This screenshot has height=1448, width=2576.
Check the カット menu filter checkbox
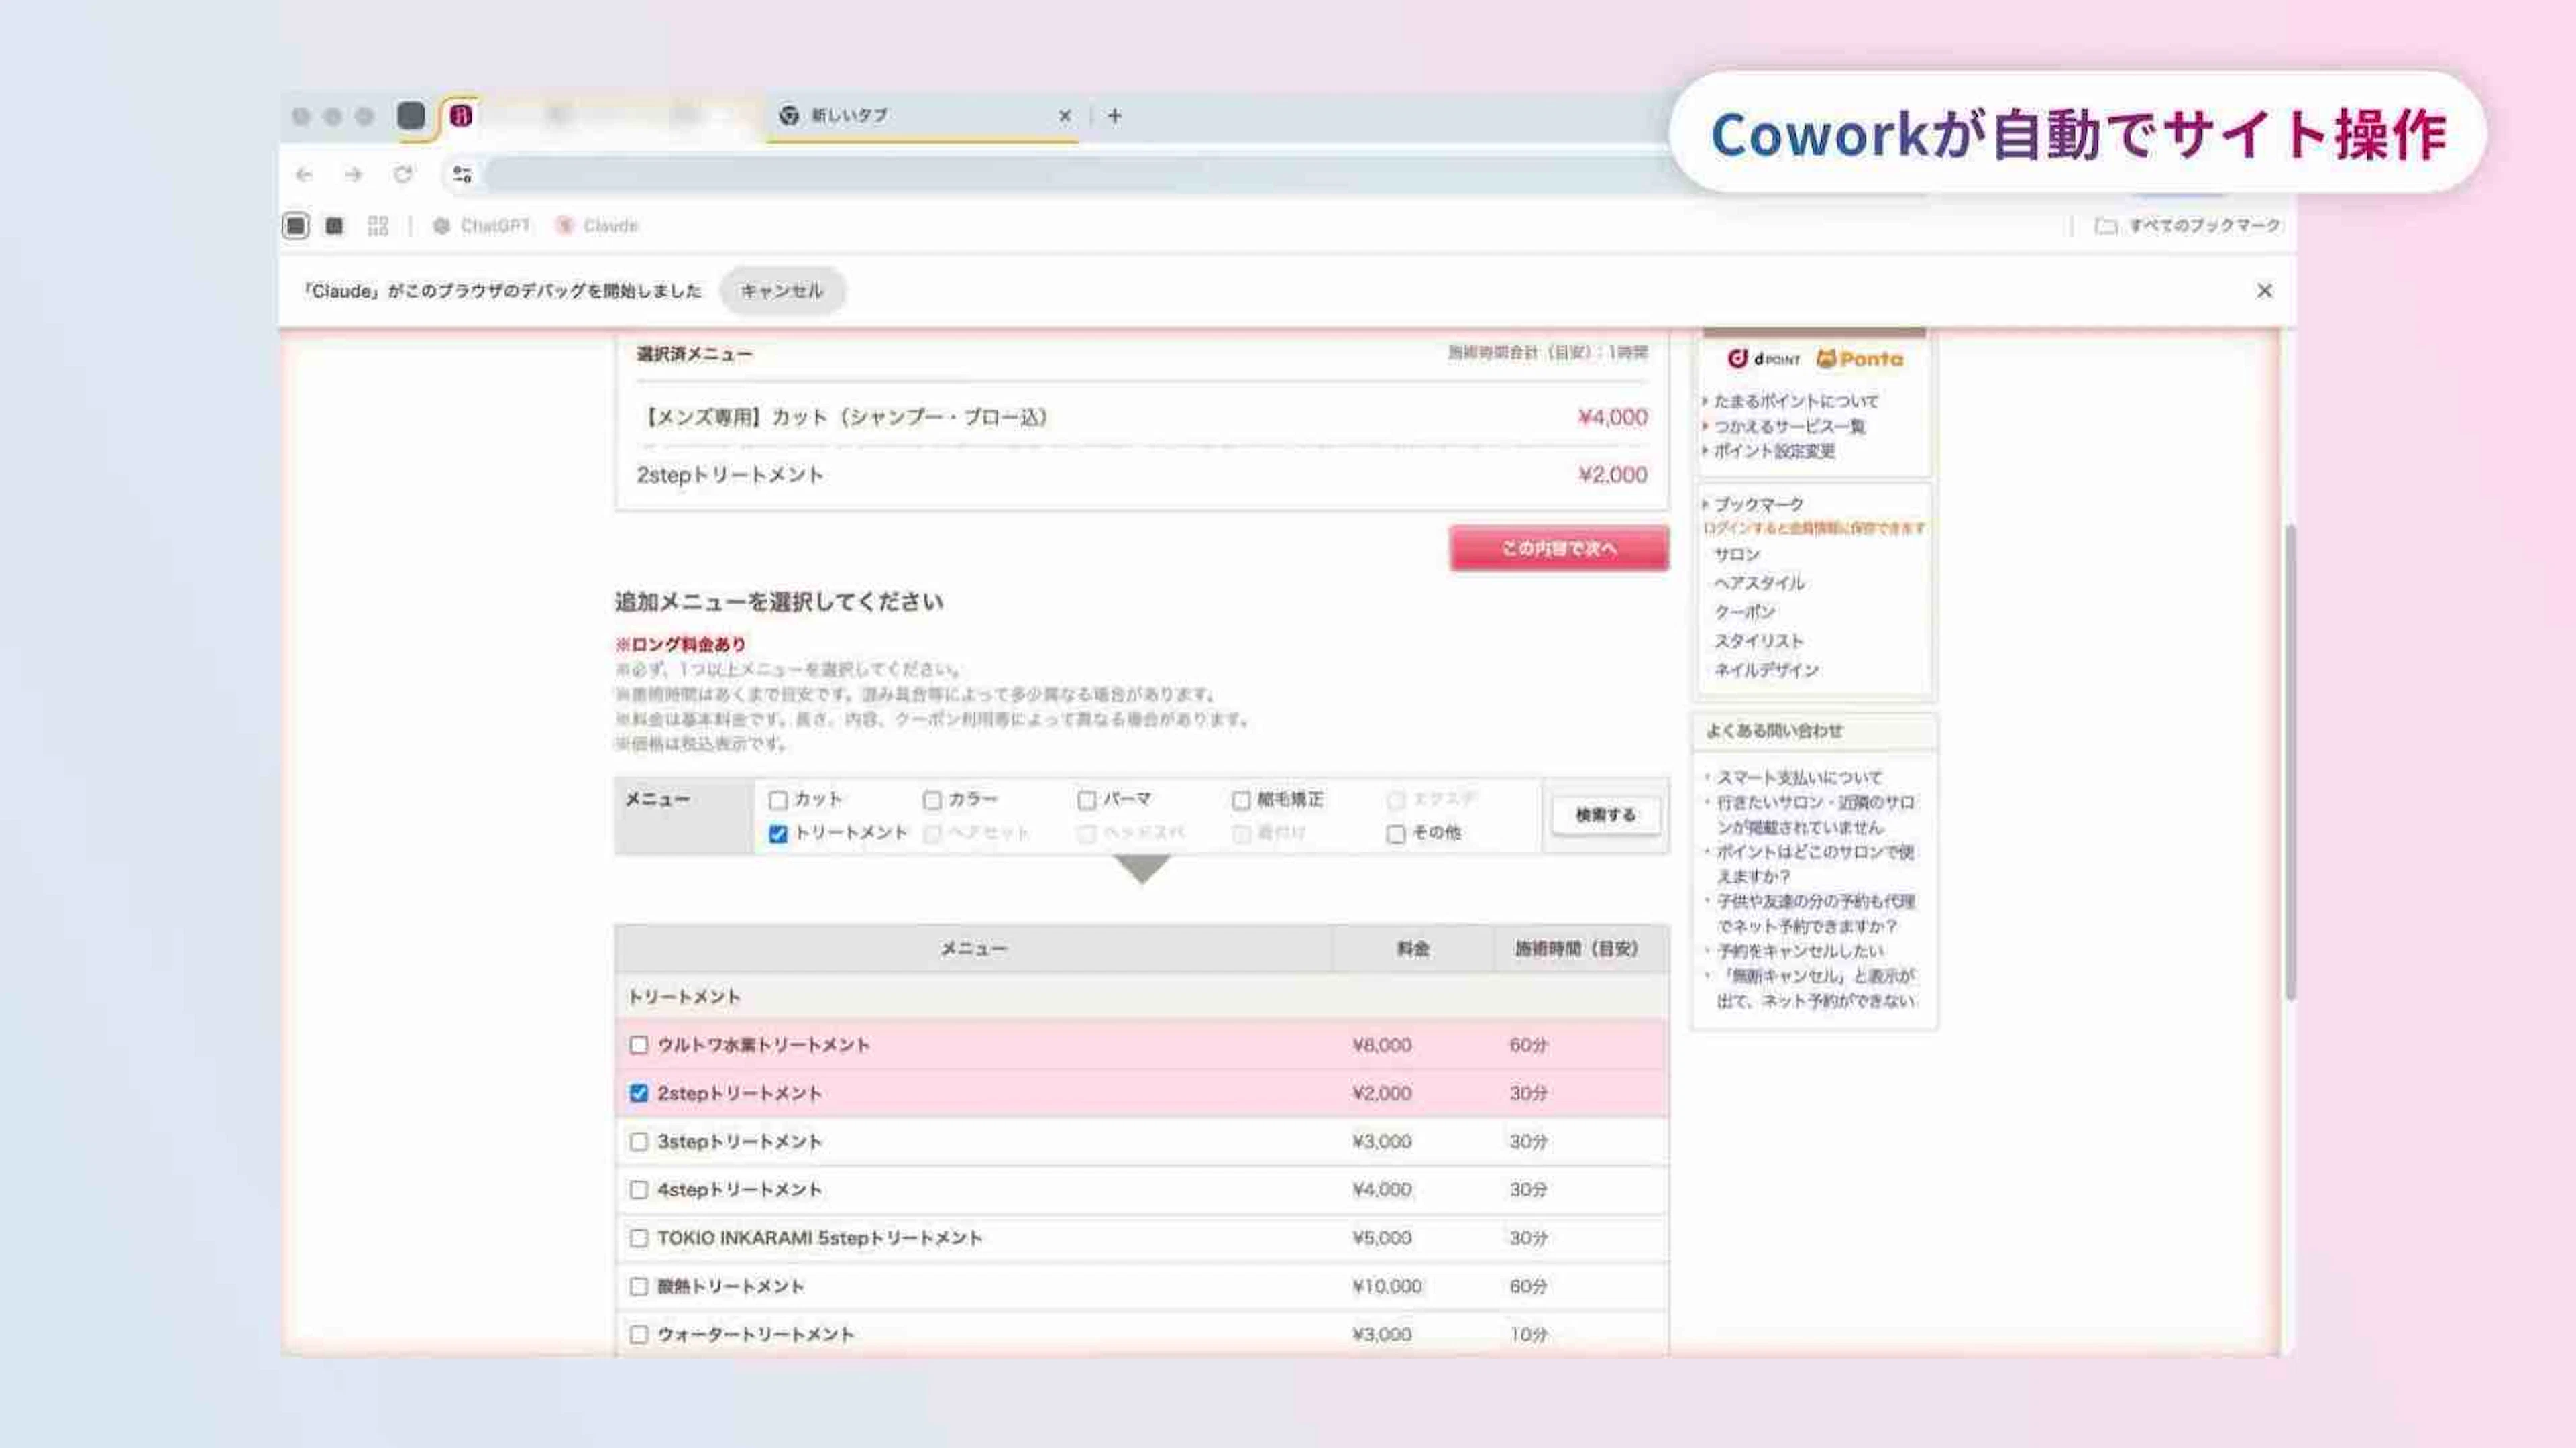tap(778, 800)
